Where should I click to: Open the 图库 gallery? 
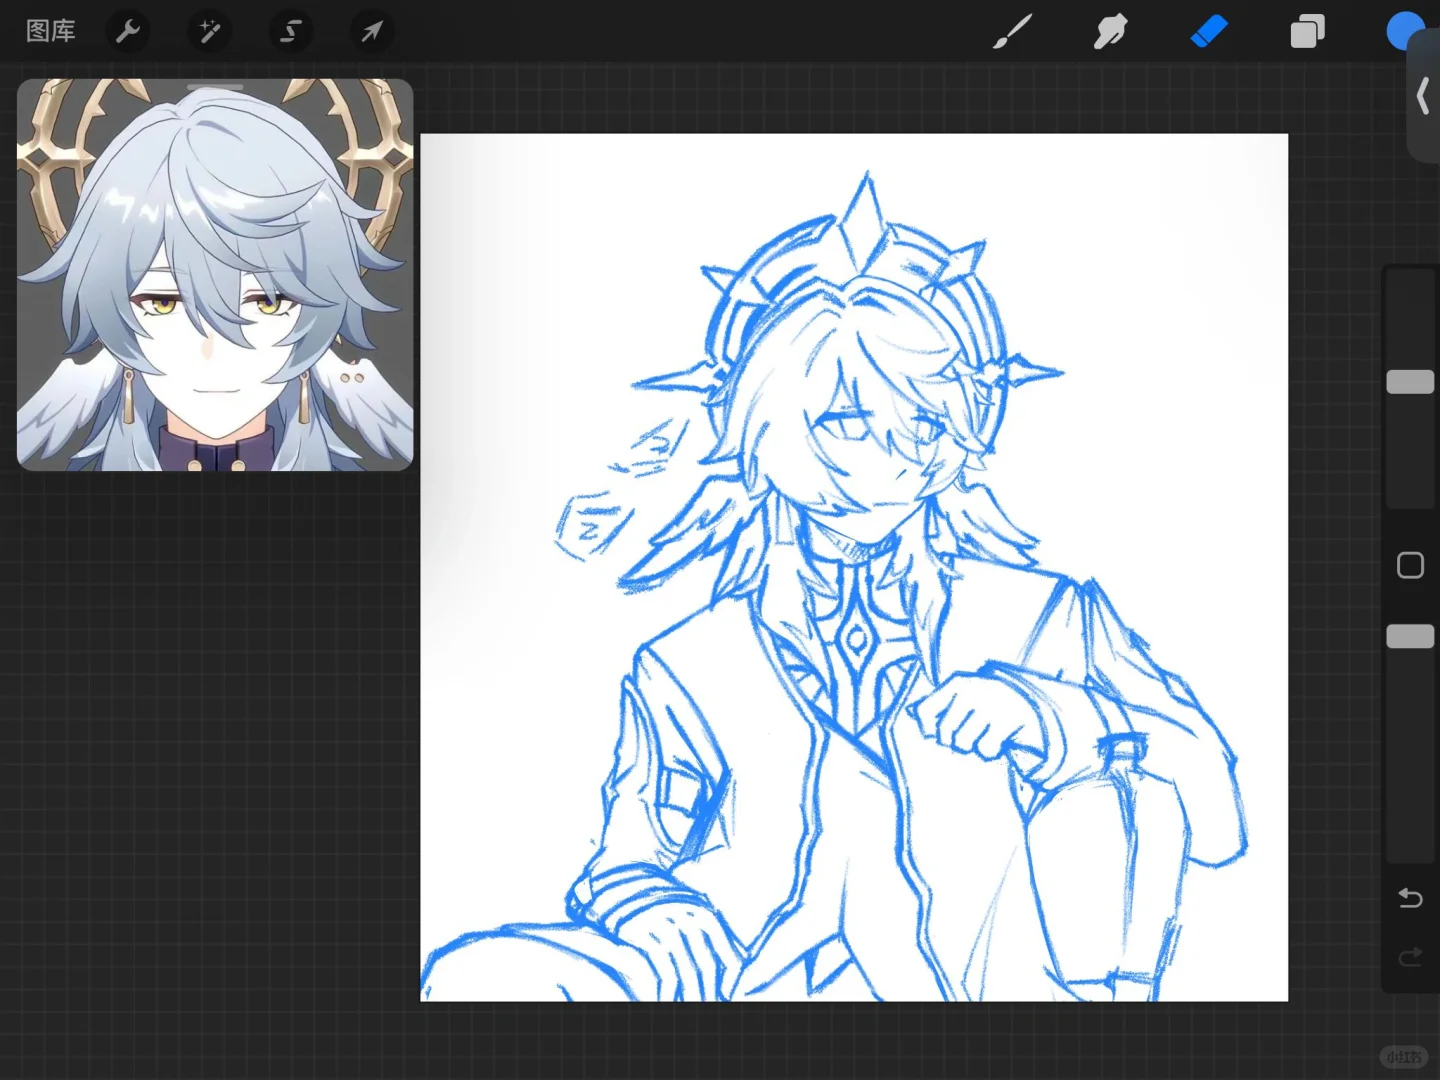50,31
